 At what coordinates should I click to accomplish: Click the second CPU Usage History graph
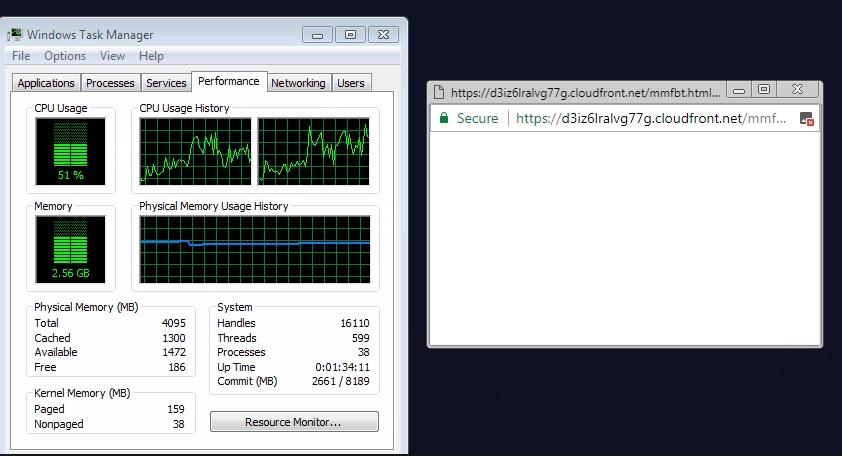click(314, 151)
